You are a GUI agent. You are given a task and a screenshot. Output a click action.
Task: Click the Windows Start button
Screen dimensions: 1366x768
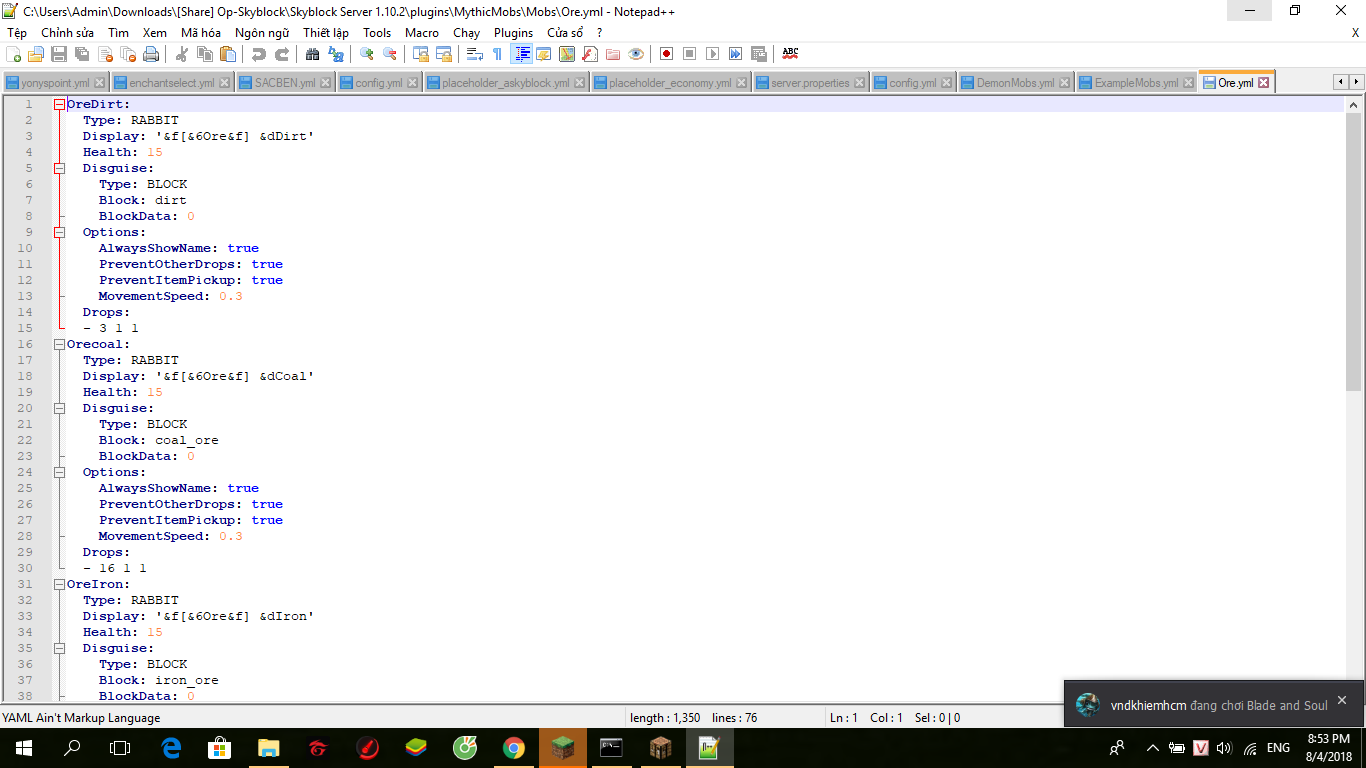coord(24,748)
